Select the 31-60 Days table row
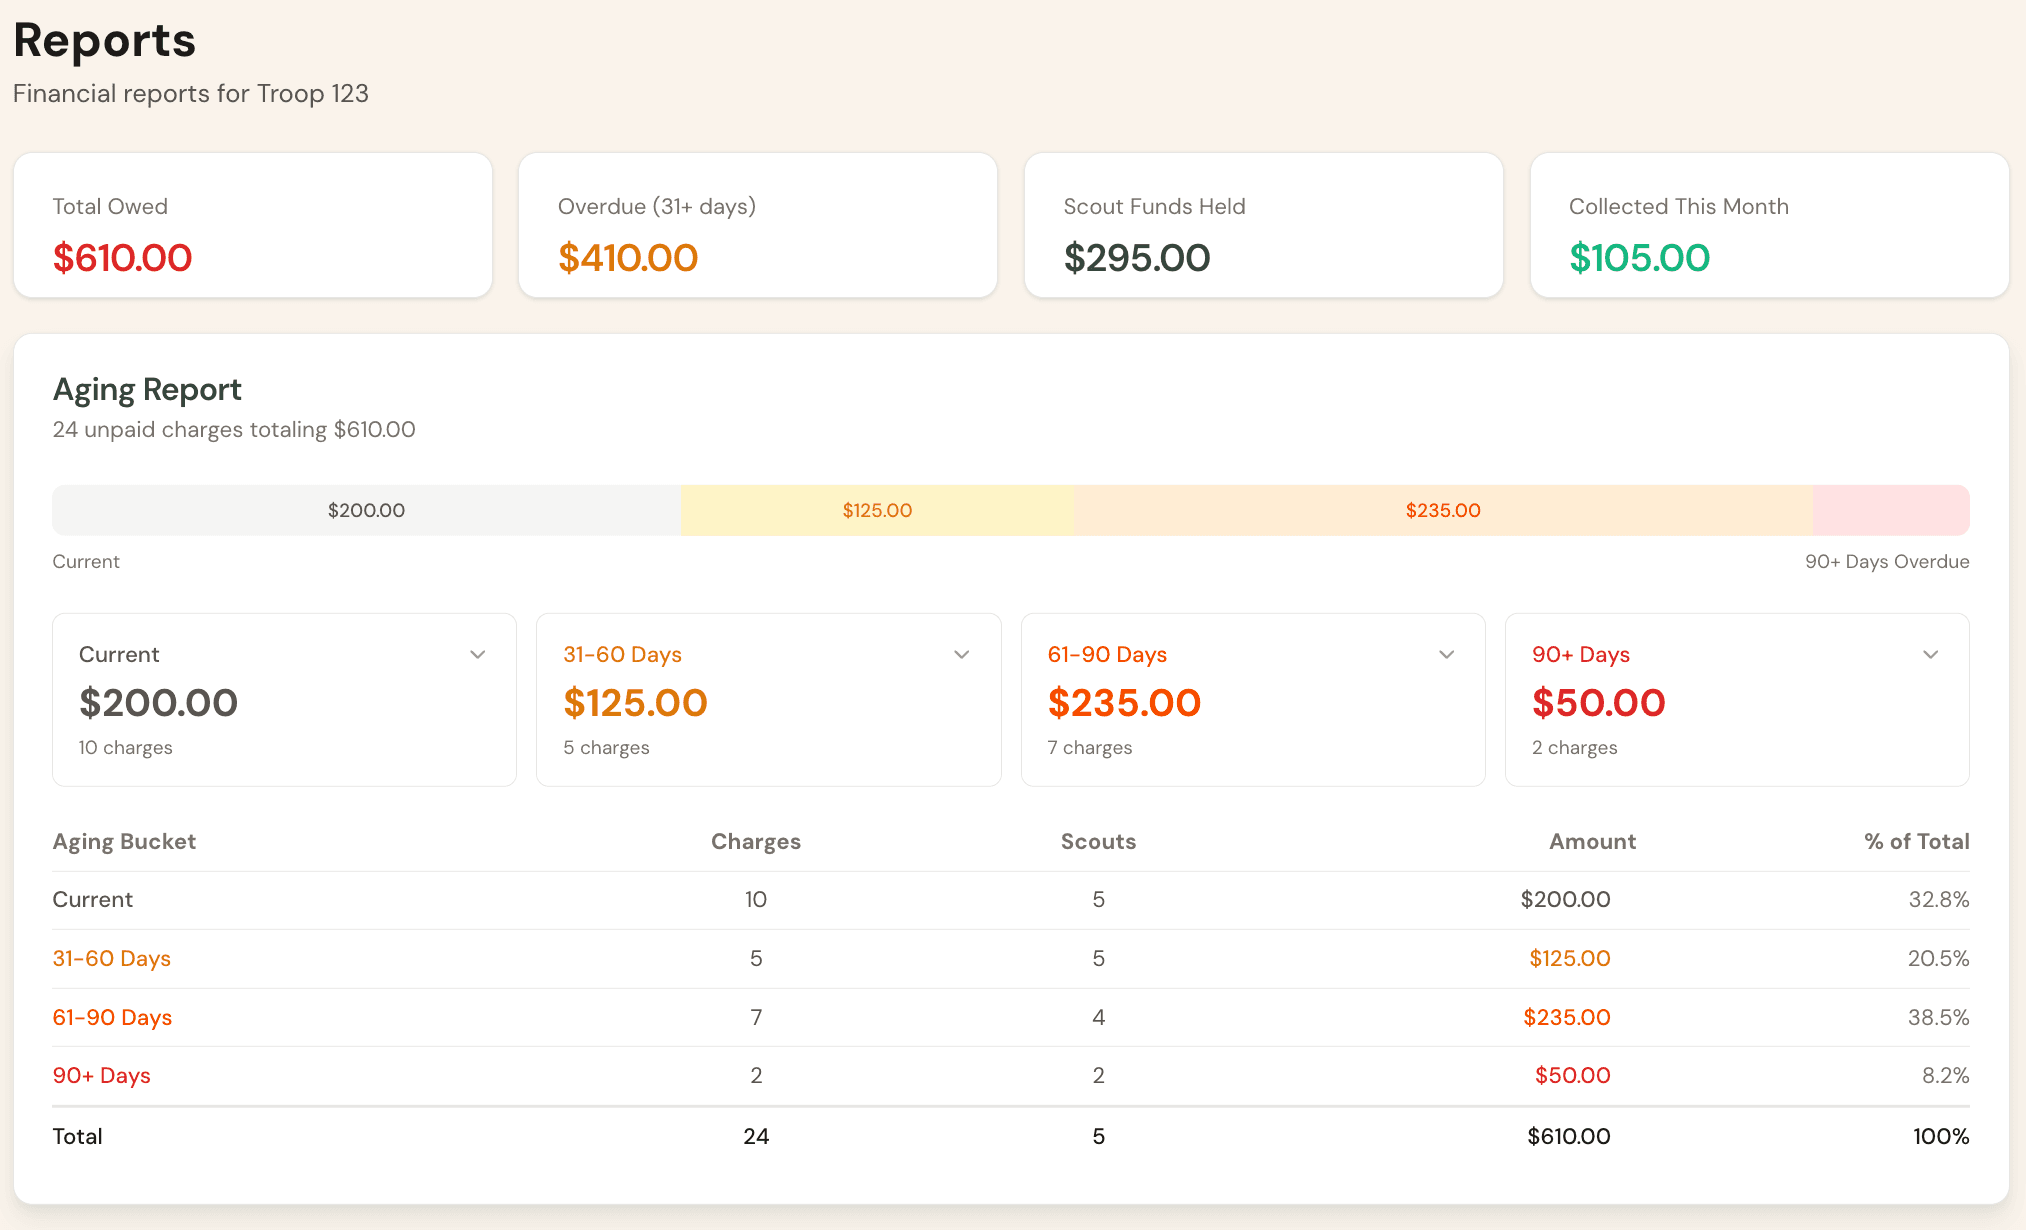The width and height of the screenshot is (2026, 1230). tap(111, 958)
